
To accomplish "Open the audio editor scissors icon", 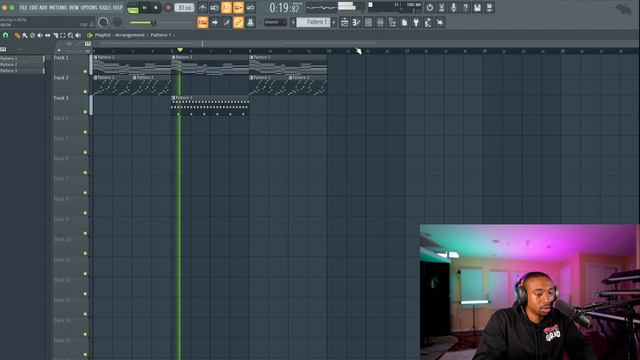I will 442,8.
